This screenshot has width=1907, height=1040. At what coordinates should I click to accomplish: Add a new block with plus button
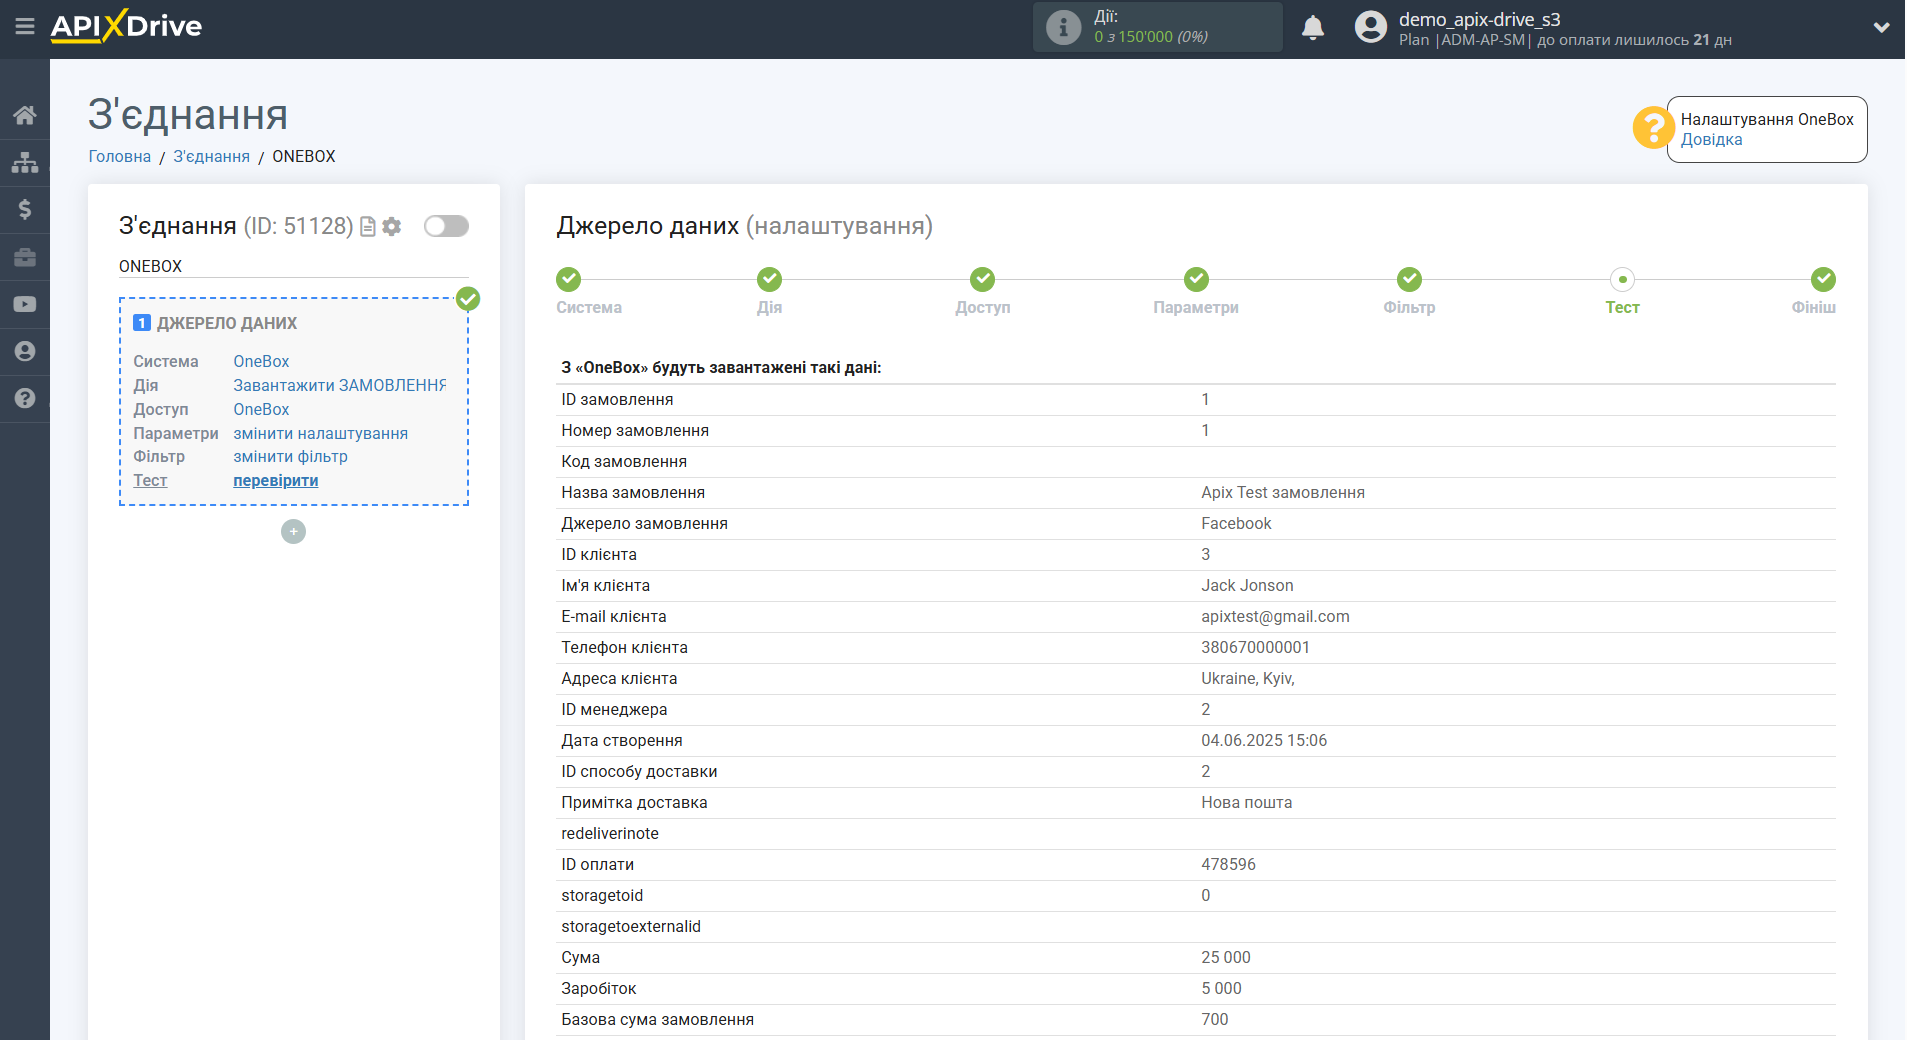[x=293, y=531]
